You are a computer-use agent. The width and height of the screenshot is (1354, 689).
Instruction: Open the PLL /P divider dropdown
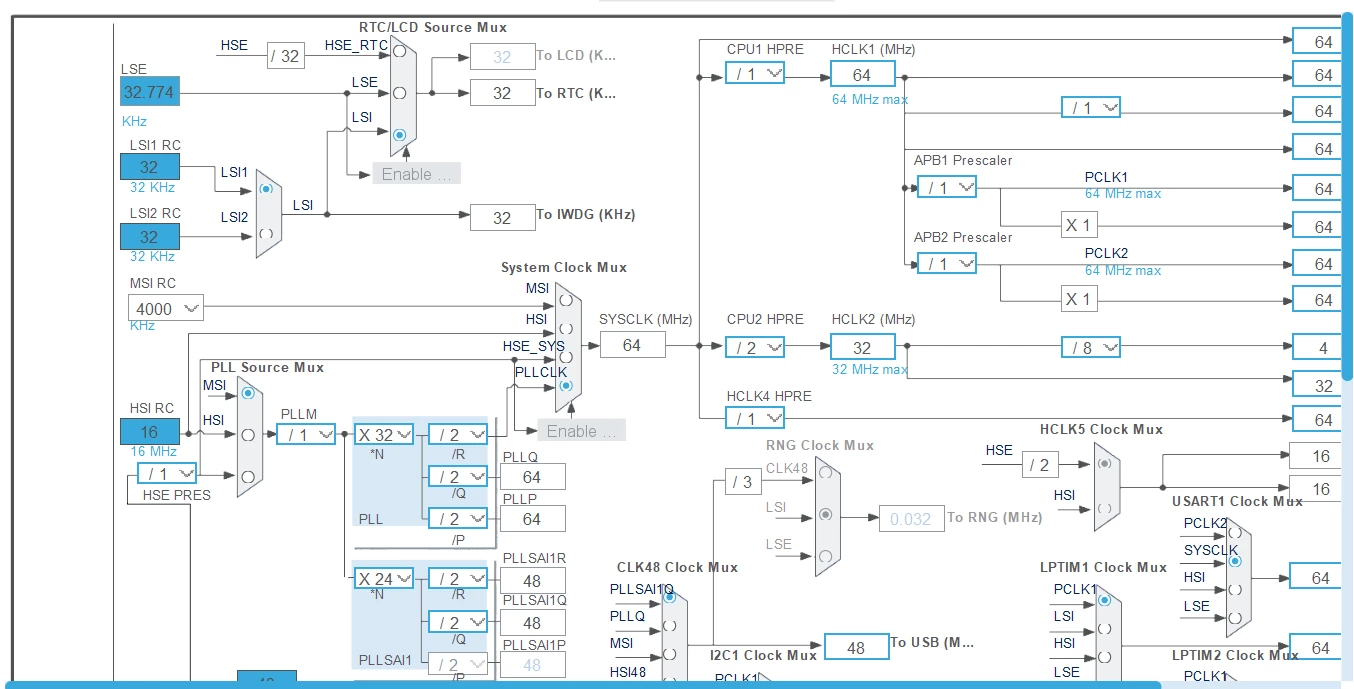click(x=458, y=519)
